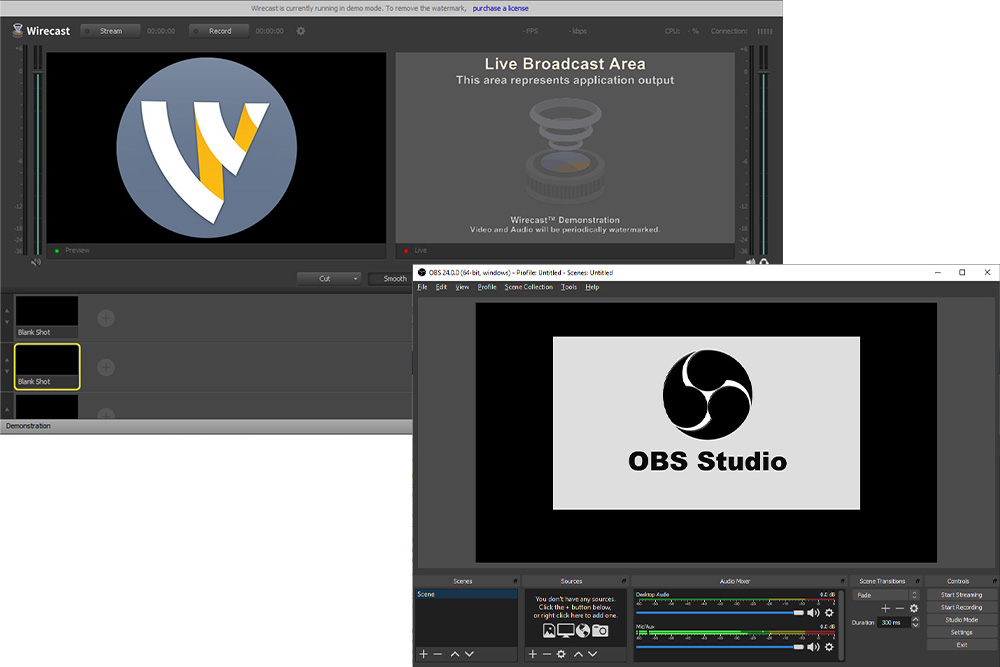Open the Fade transition dropdown in OBS
This screenshot has width=1000, height=667.
pyautogui.click(x=885, y=595)
